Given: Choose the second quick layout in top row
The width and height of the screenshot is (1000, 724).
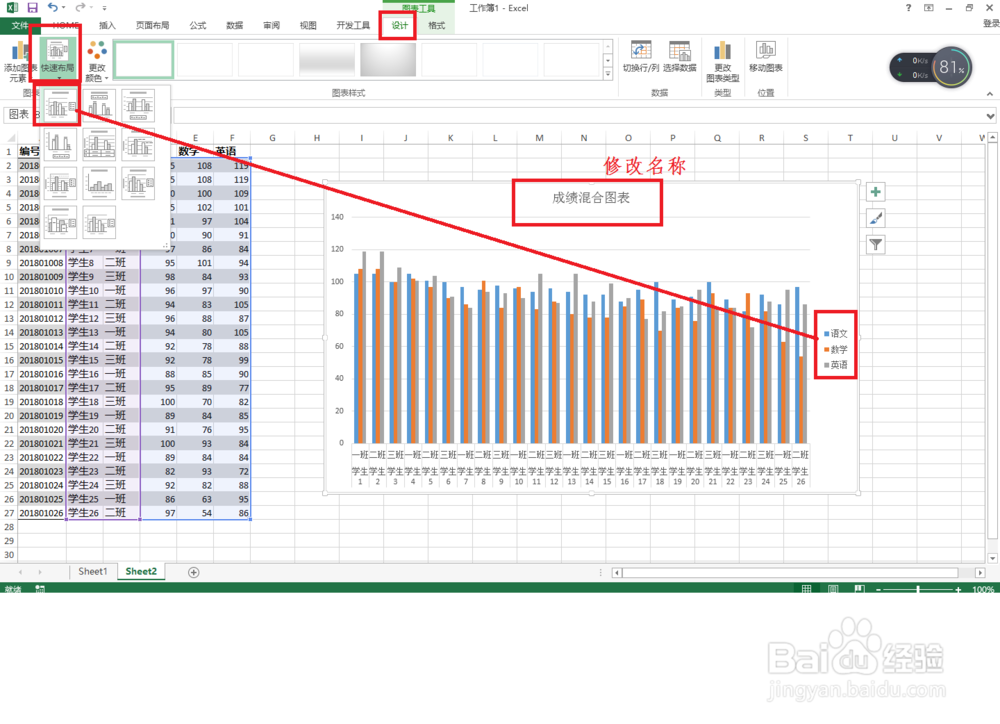Looking at the screenshot, I should pyautogui.click(x=99, y=106).
